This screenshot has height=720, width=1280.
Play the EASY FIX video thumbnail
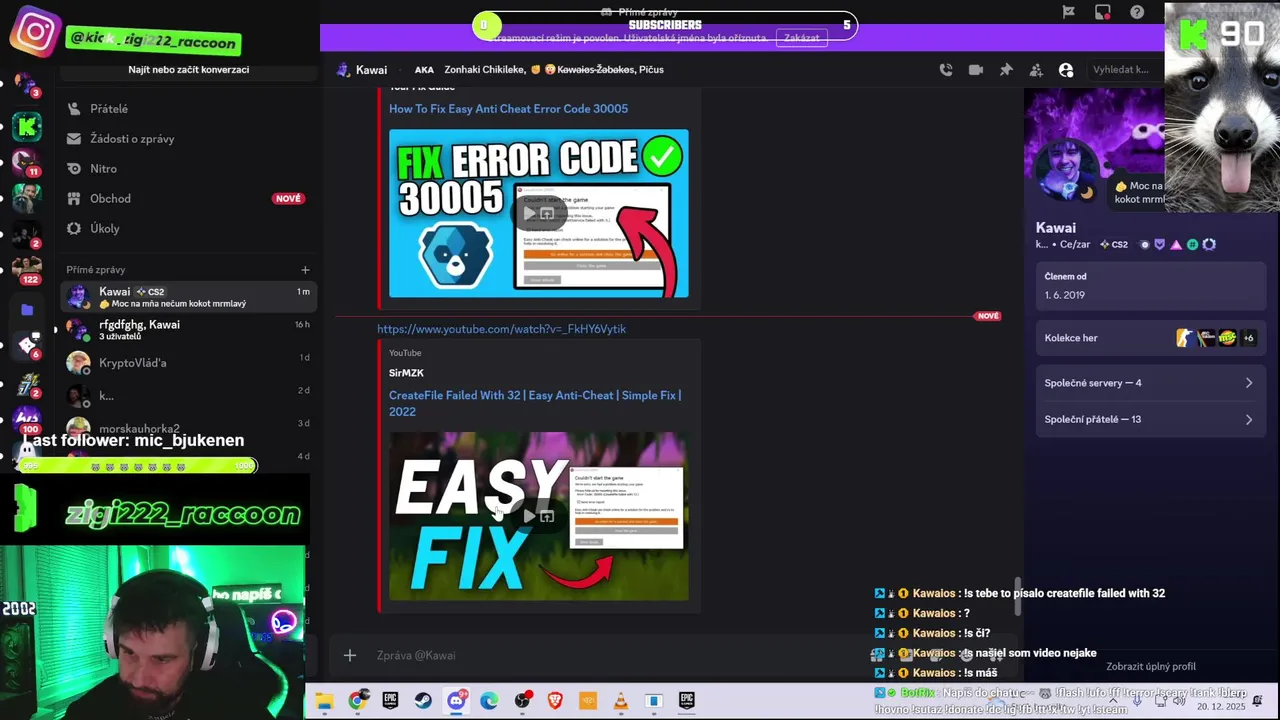click(x=539, y=516)
